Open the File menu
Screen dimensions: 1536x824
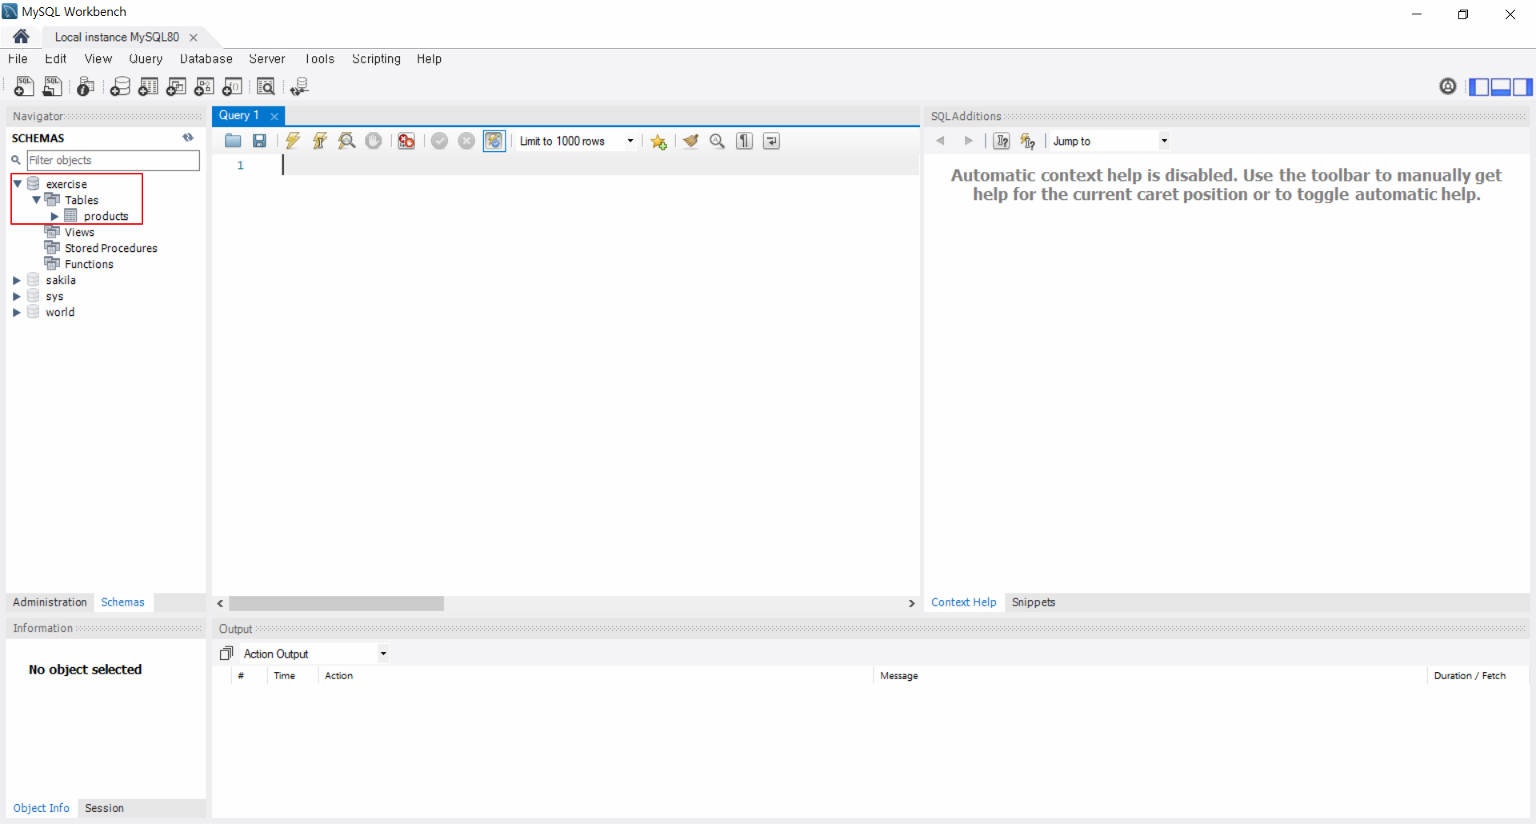[x=18, y=59]
